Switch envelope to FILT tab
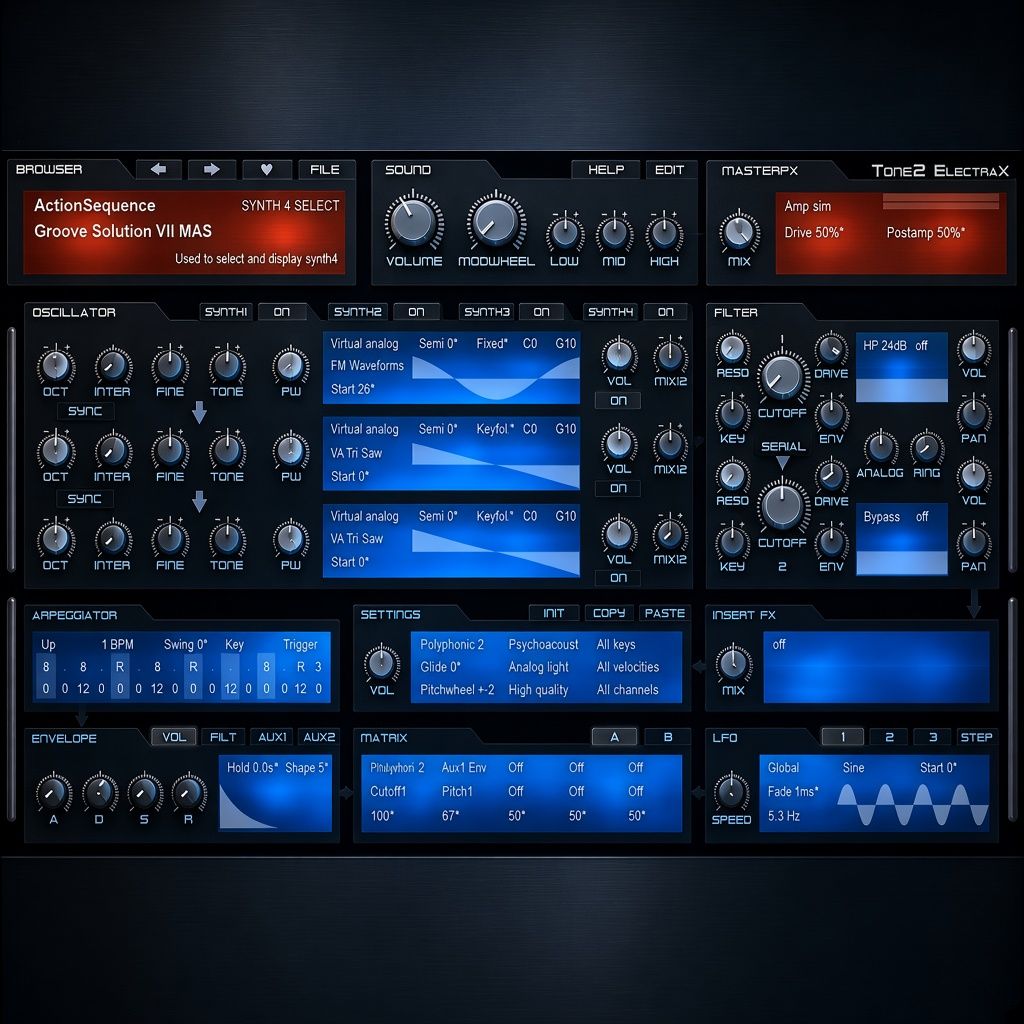 (x=223, y=737)
